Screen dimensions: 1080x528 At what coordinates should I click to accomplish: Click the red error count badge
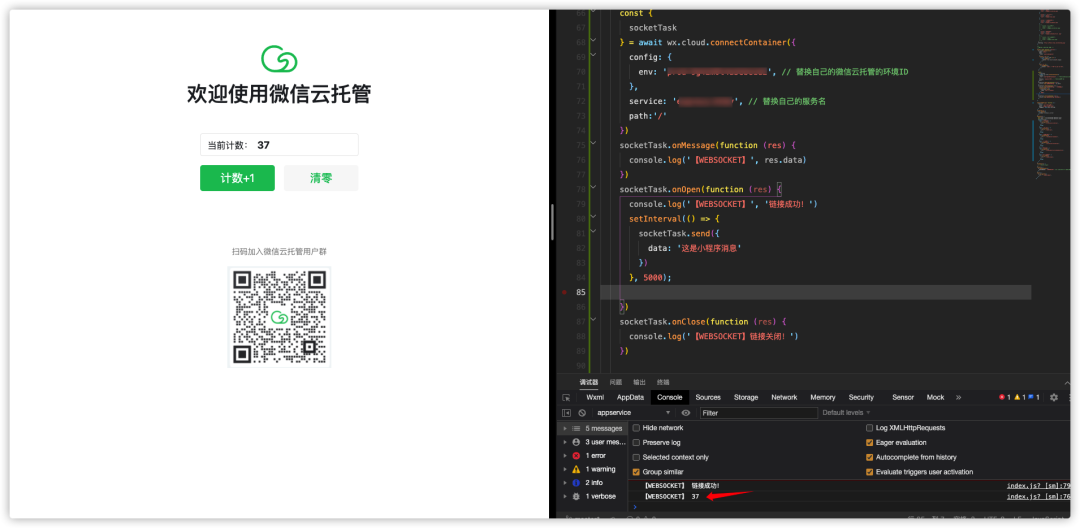[1005, 397]
